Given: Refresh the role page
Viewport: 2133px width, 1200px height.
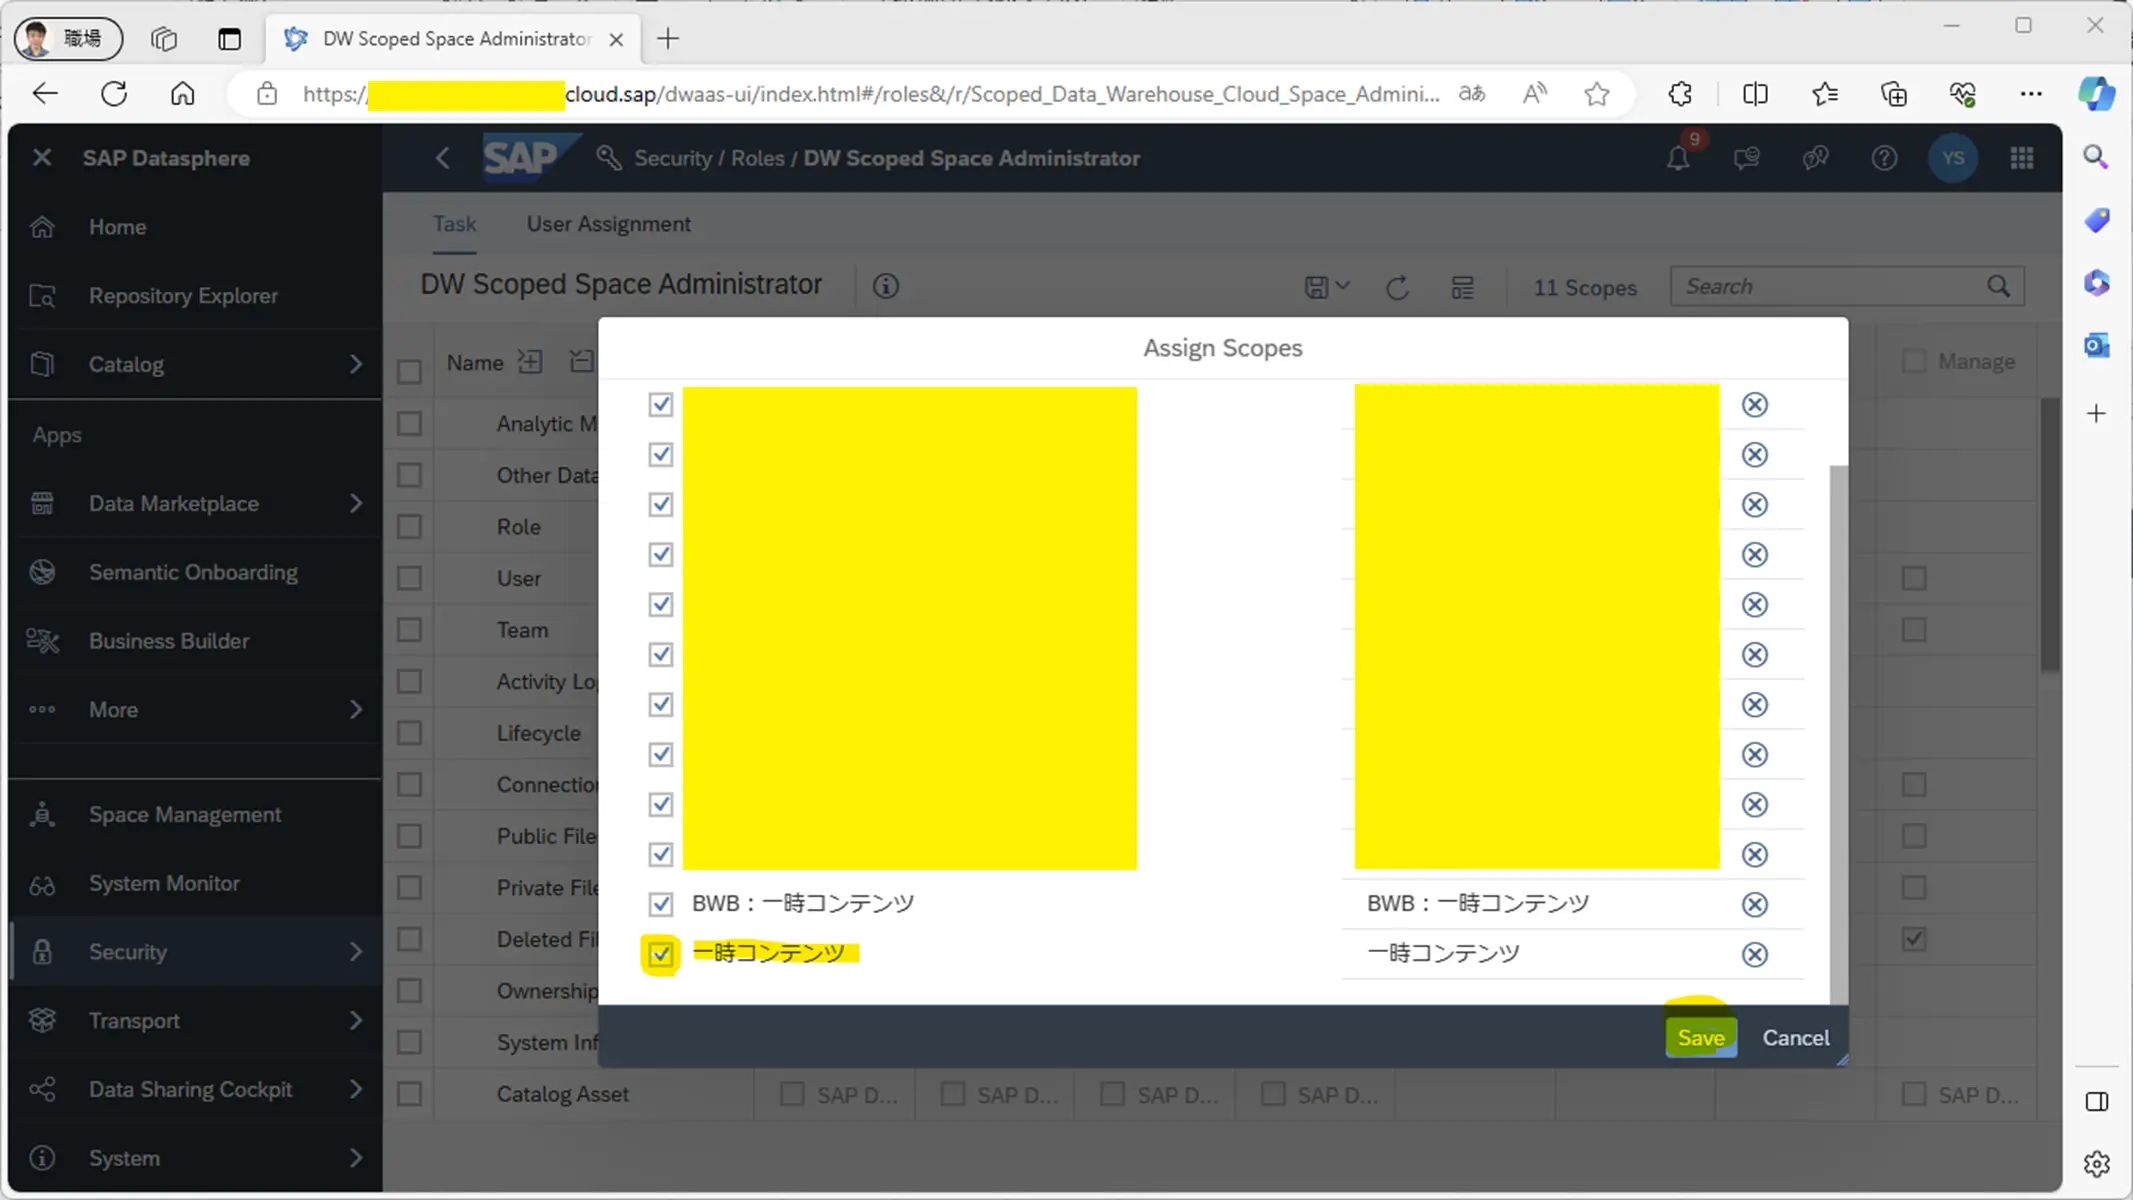Looking at the screenshot, I should click(x=1397, y=288).
